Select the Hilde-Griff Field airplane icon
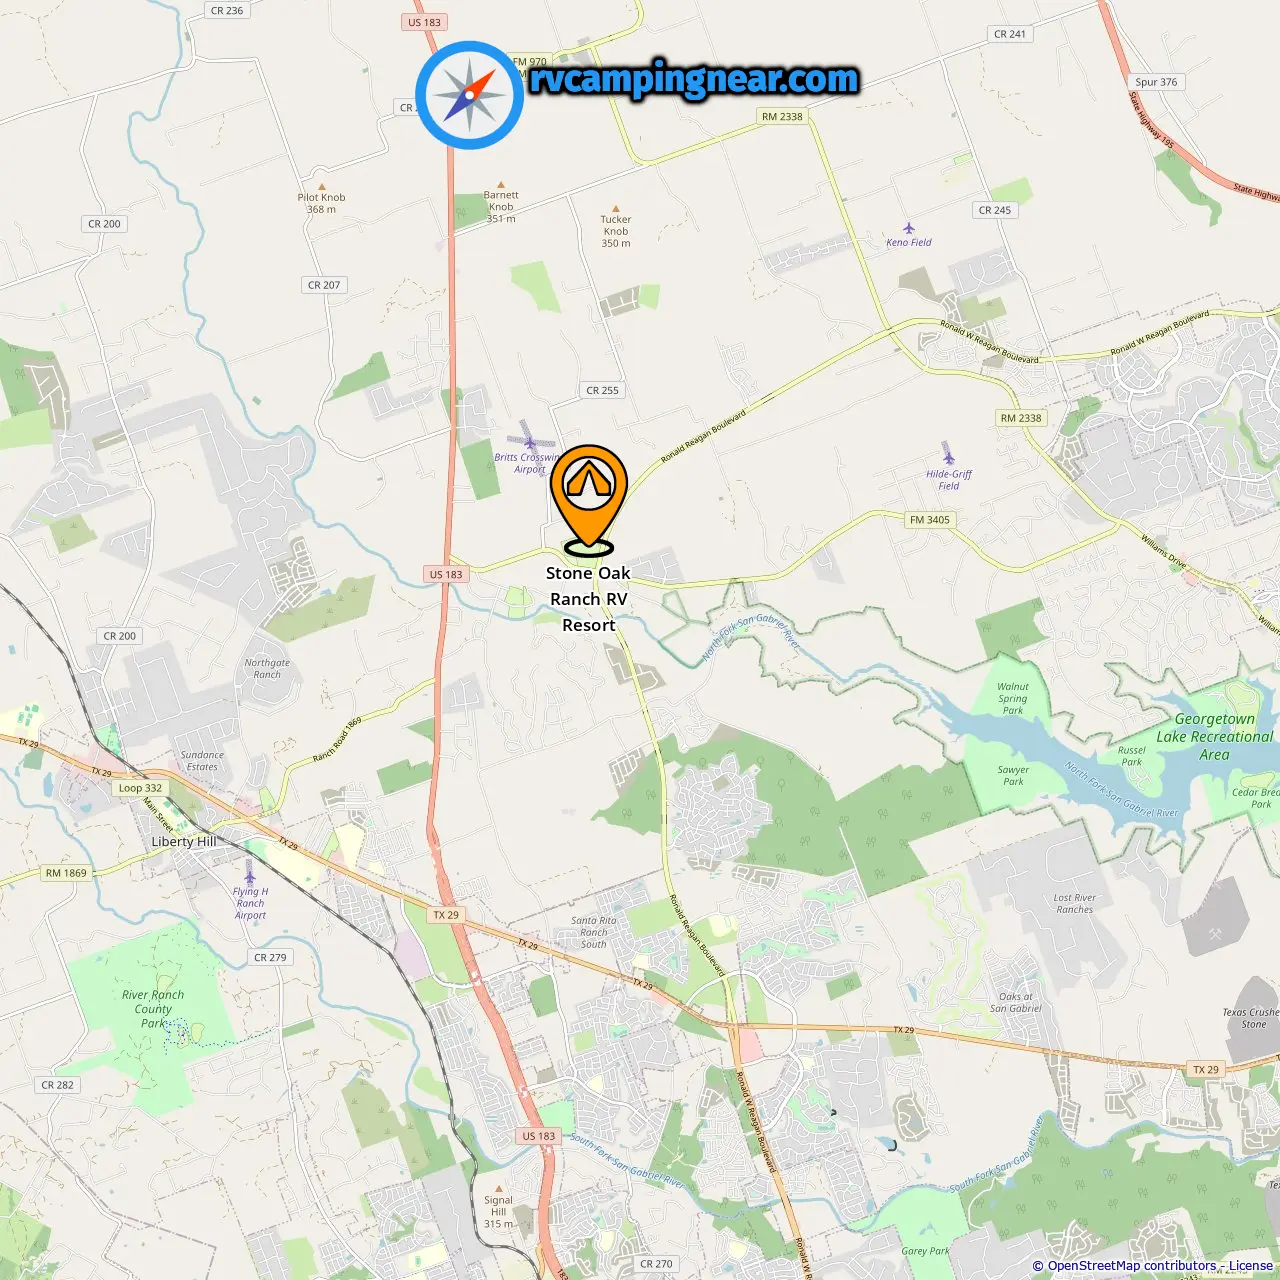This screenshot has width=1280, height=1280. pos(948,459)
